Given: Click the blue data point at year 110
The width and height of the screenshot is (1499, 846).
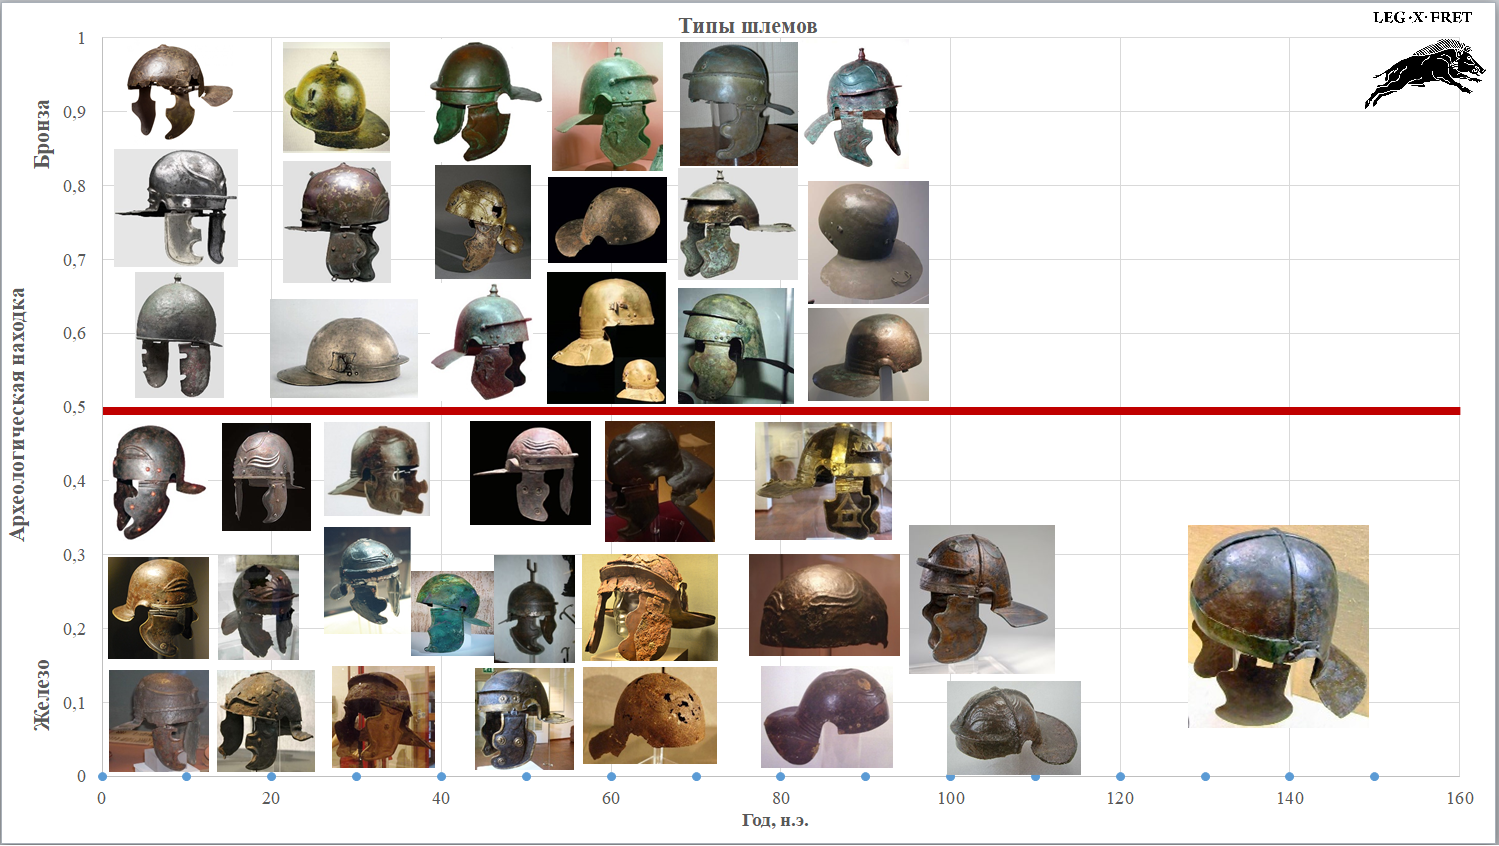Looking at the screenshot, I should (x=1035, y=777).
